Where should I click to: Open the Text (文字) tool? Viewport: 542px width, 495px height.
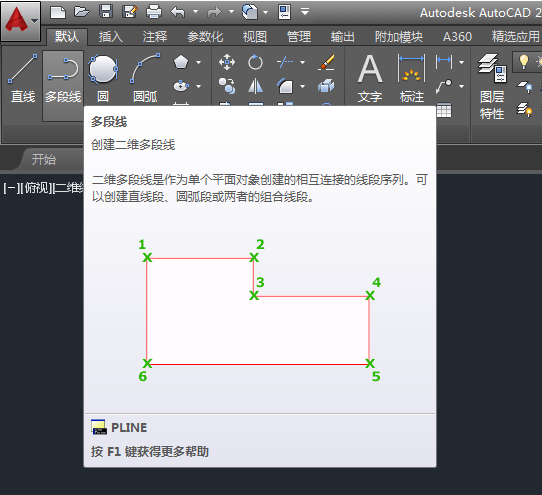click(x=370, y=79)
